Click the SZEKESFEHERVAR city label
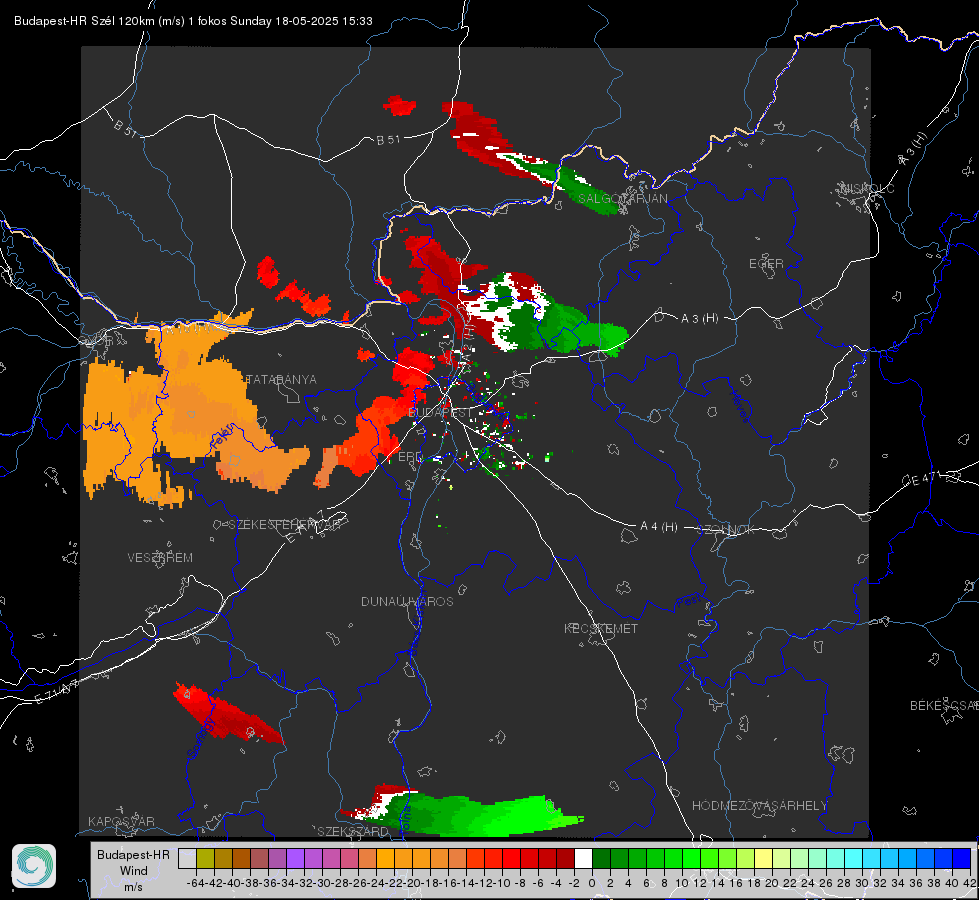 click(x=285, y=525)
